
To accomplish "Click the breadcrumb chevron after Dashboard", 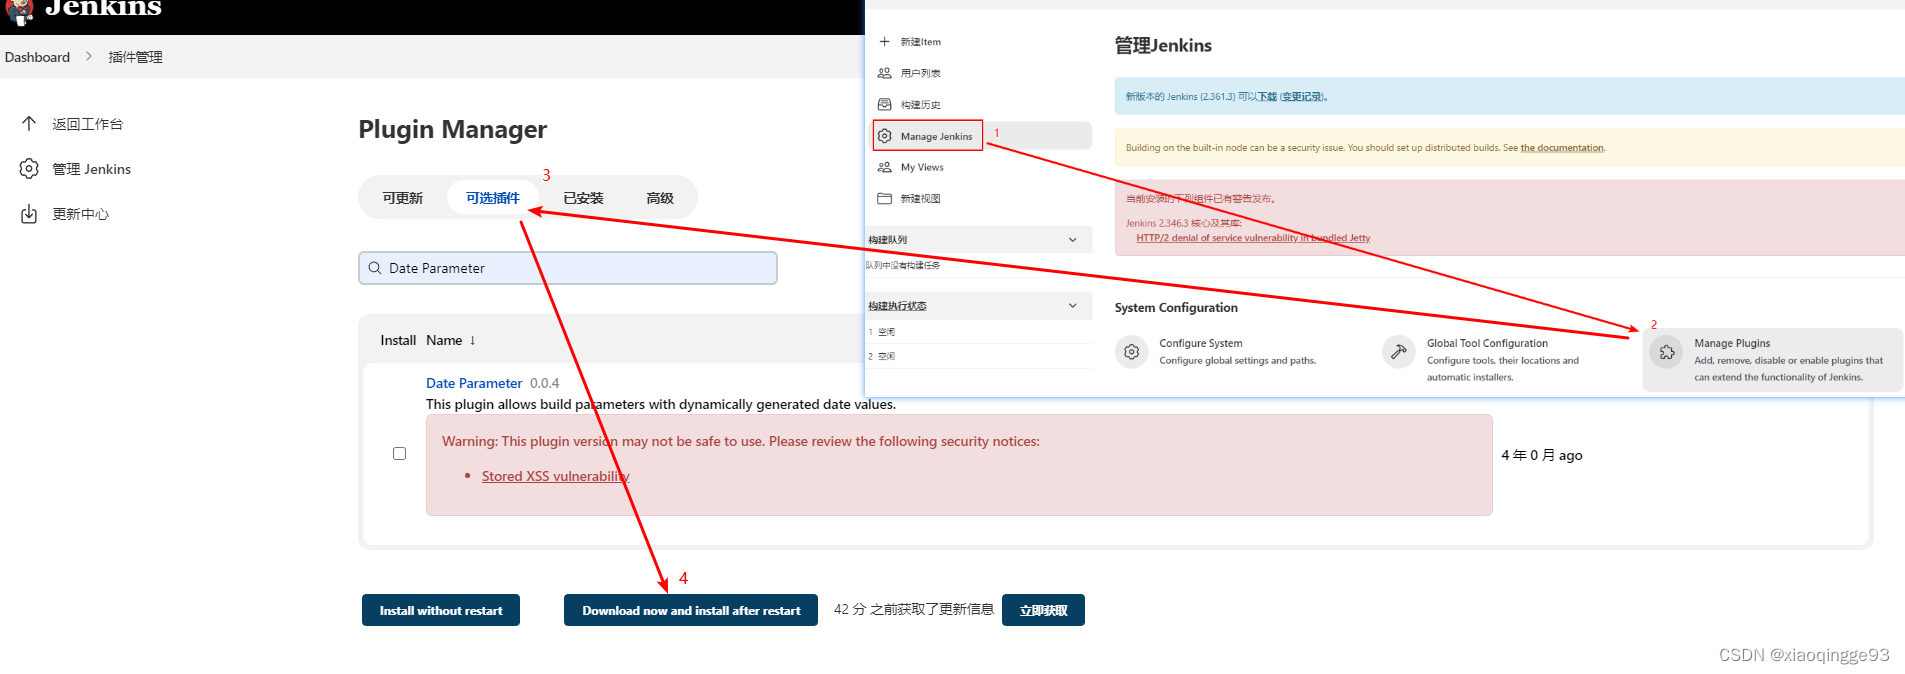I will (x=89, y=57).
